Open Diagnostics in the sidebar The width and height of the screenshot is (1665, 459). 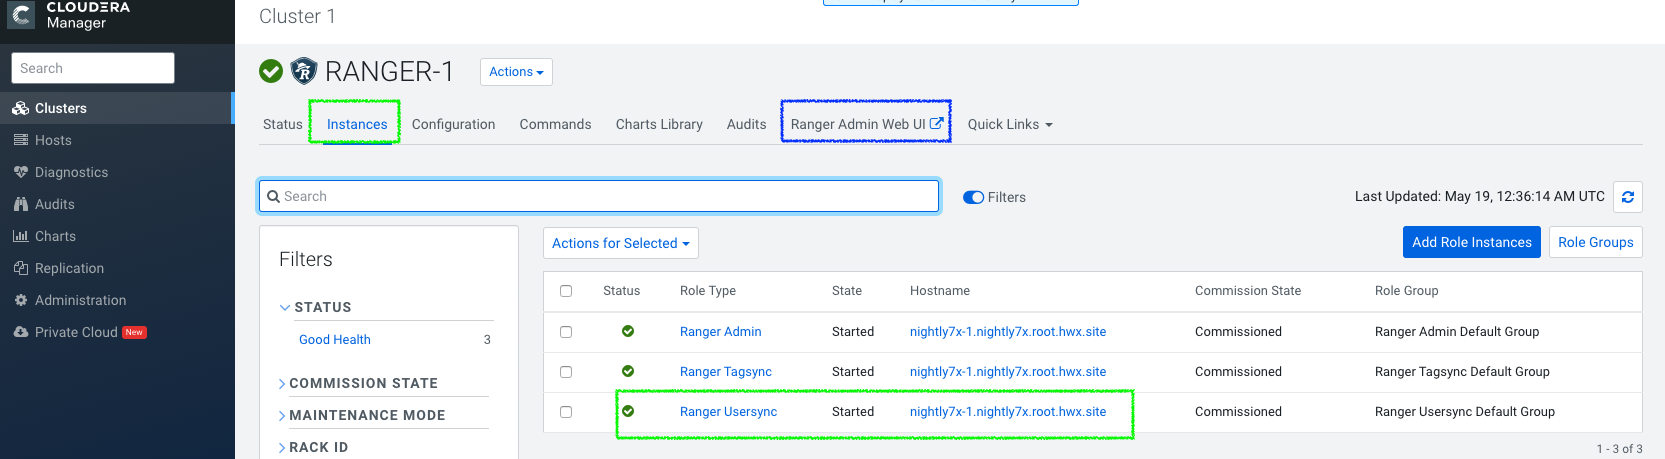click(71, 172)
